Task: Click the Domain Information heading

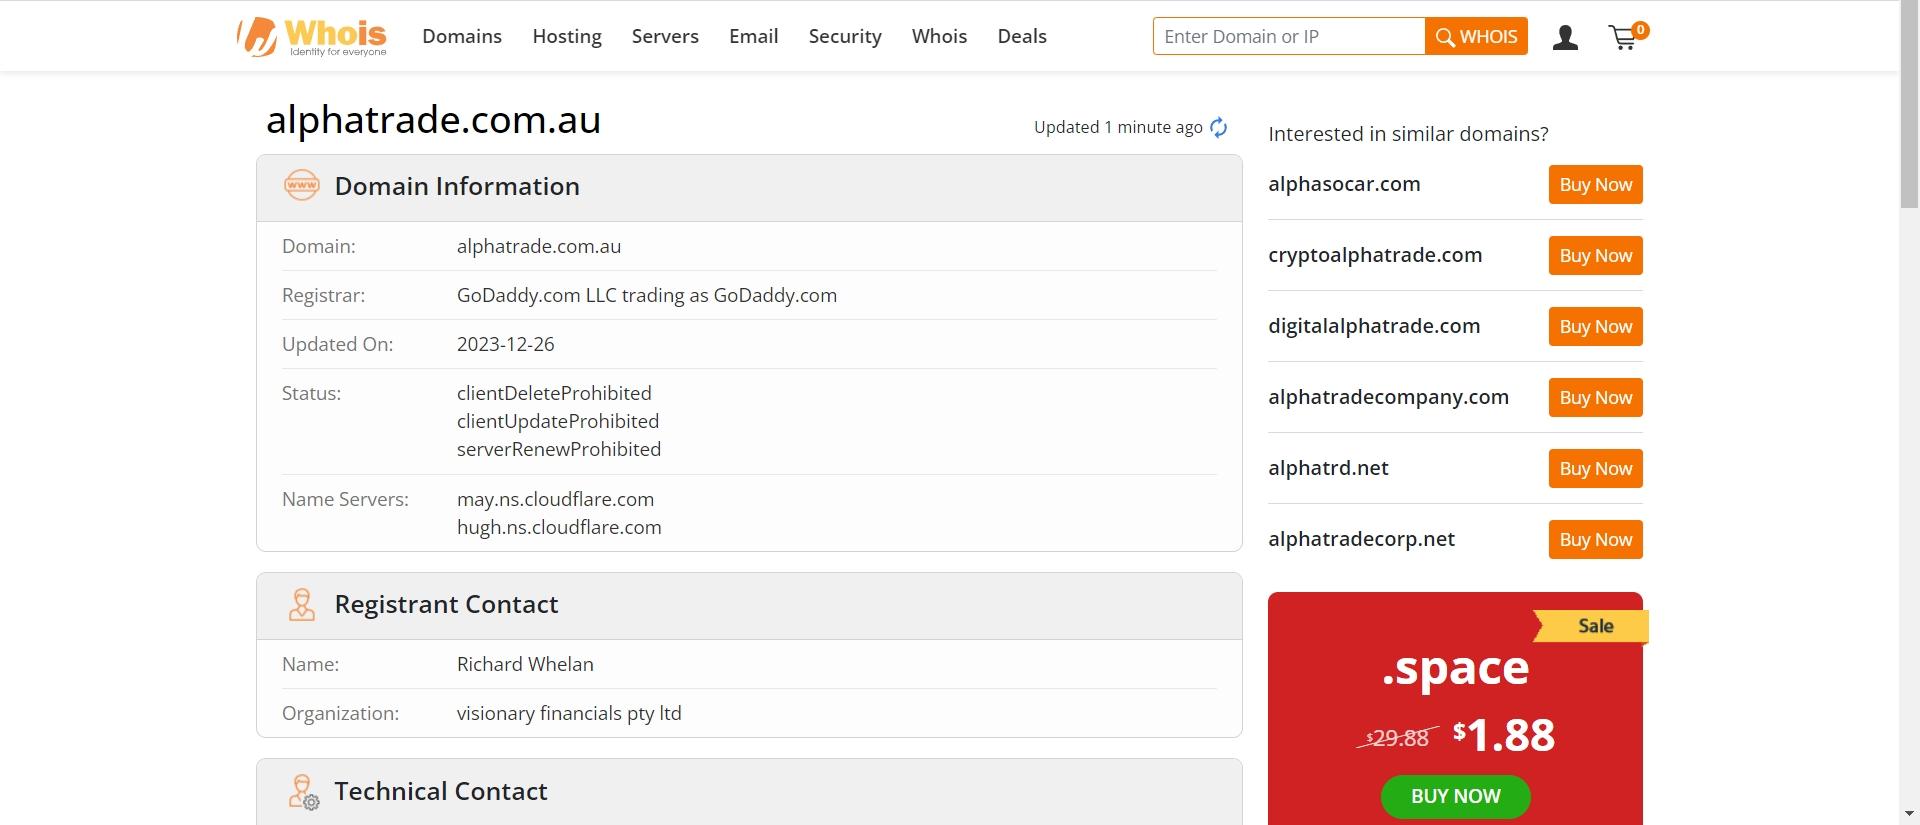Action: (457, 186)
